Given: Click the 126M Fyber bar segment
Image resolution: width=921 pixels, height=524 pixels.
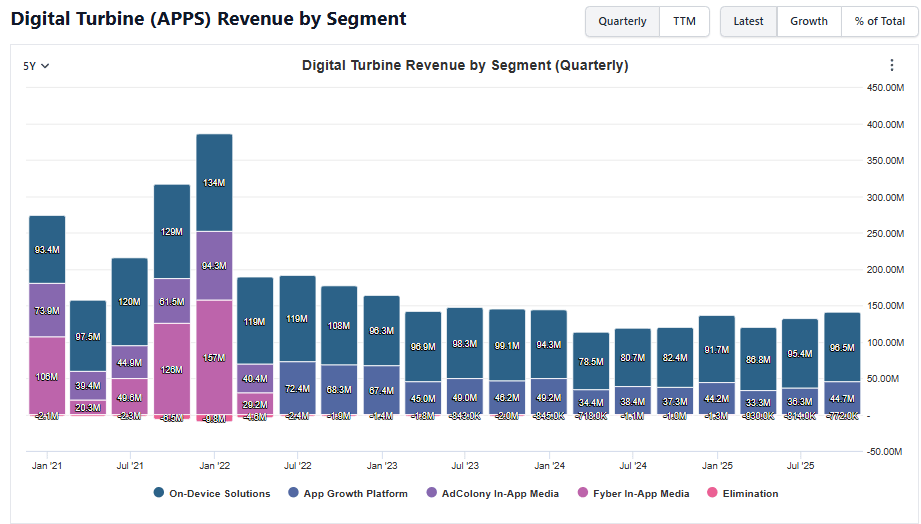Looking at the screenshot, I should pos(172,370).
